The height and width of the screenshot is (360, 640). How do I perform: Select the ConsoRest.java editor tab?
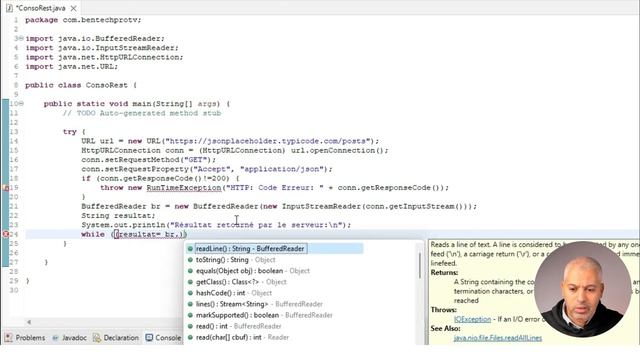(x=41, y=8)
